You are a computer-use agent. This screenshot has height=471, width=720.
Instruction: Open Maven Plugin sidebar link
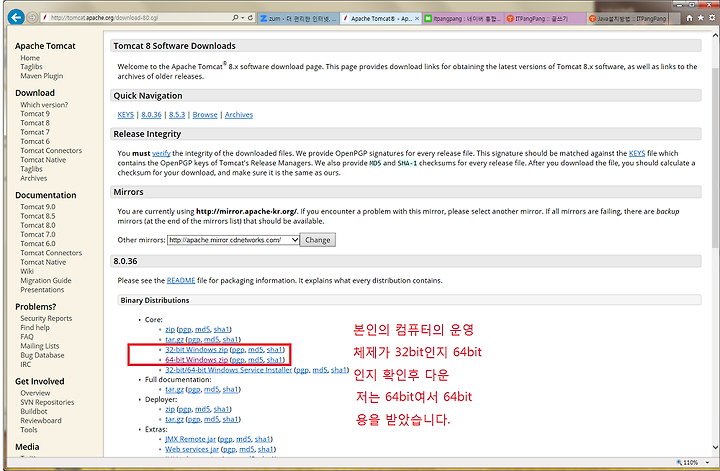[x=42, y=76]
